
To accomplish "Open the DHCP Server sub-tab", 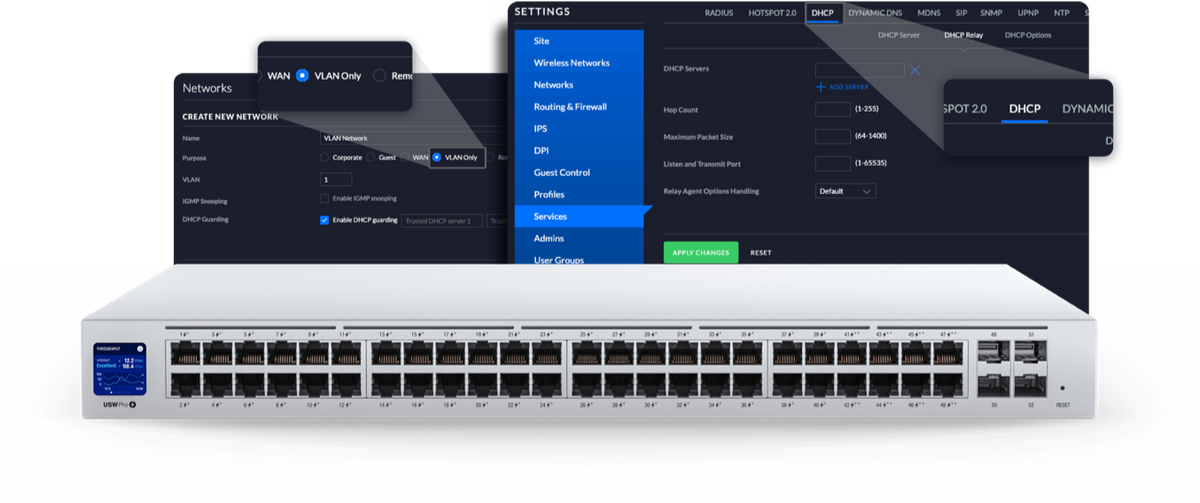I will (898, 35).
